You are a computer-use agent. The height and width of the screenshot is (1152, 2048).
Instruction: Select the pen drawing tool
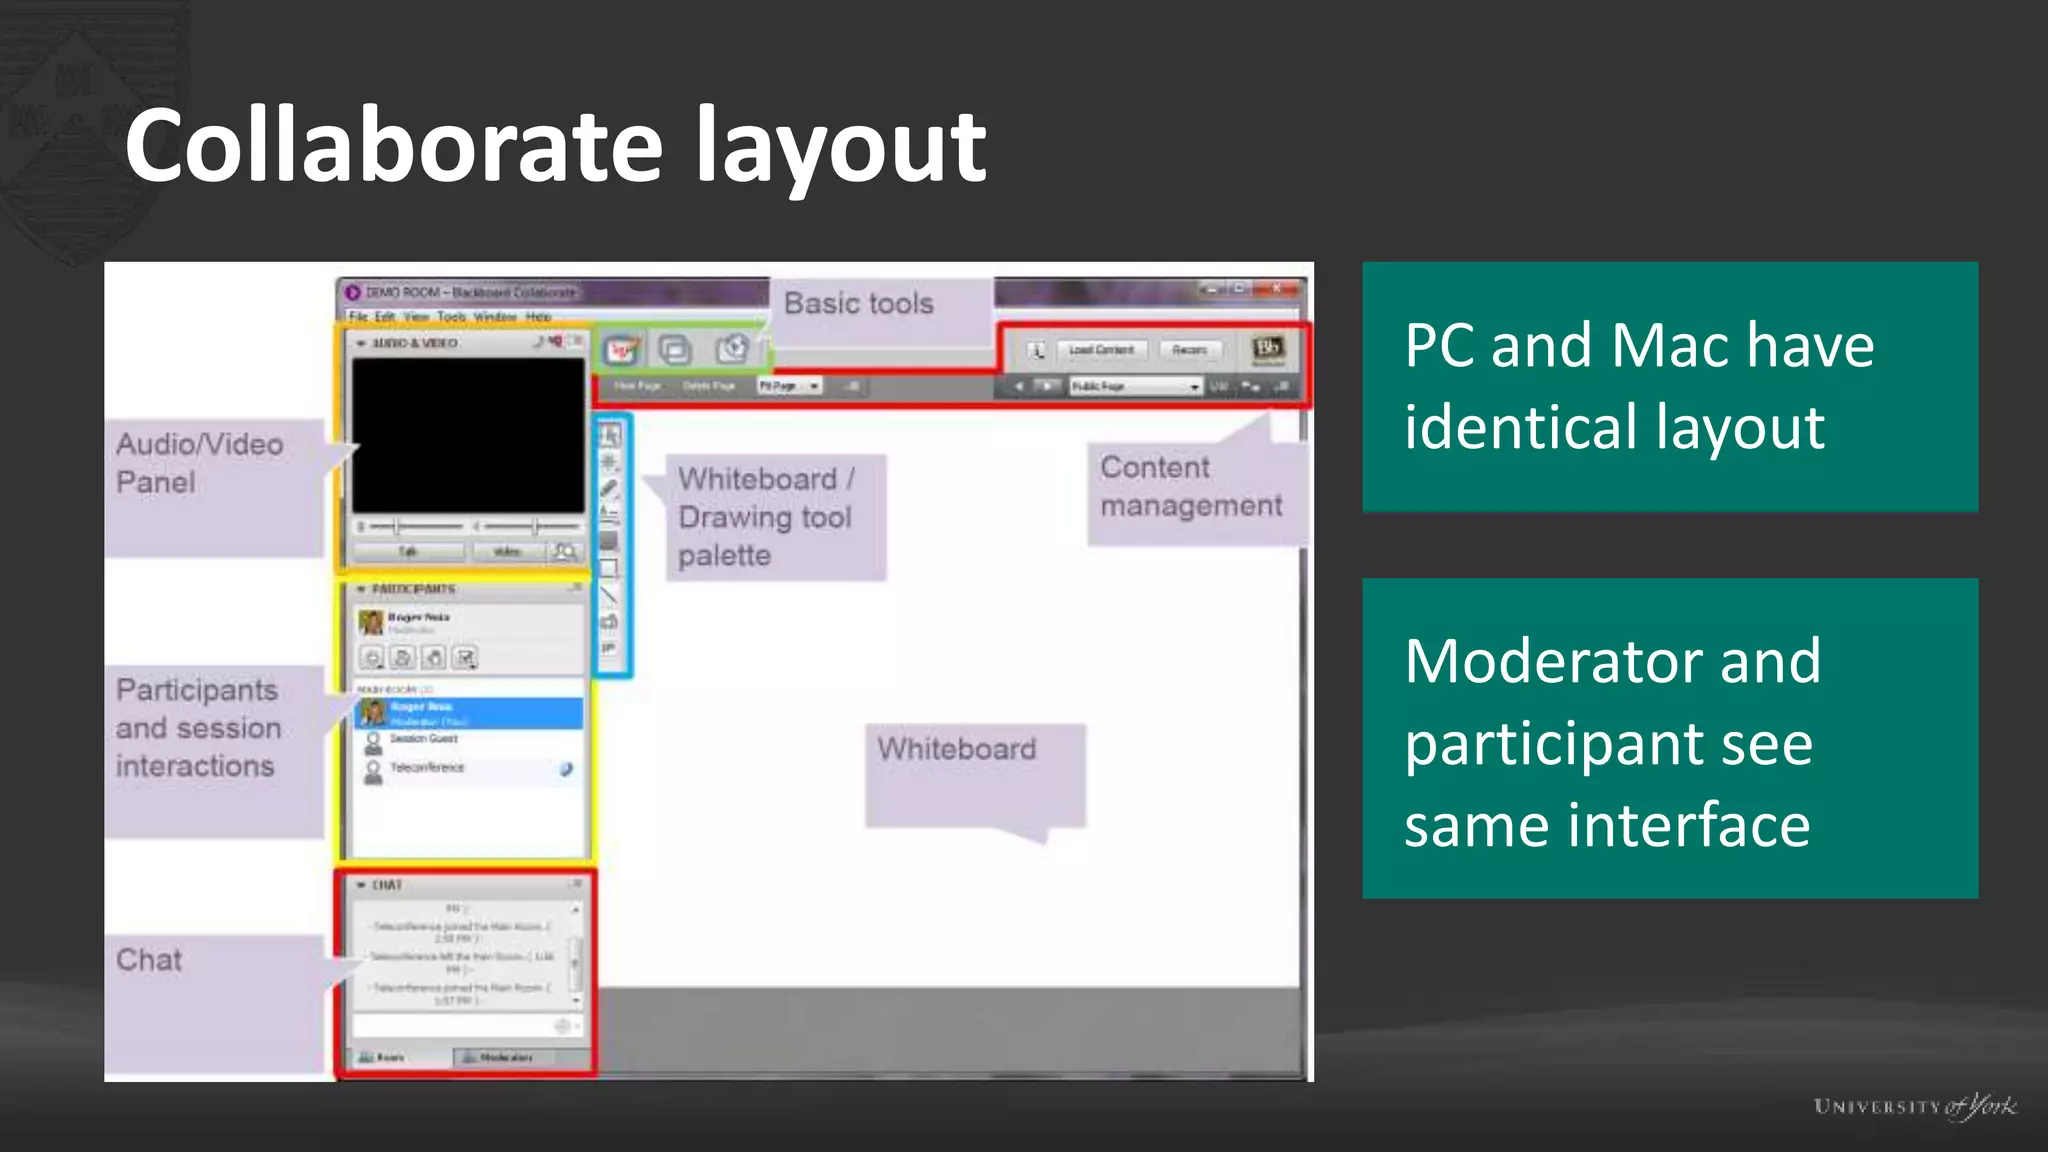(609, 488)
